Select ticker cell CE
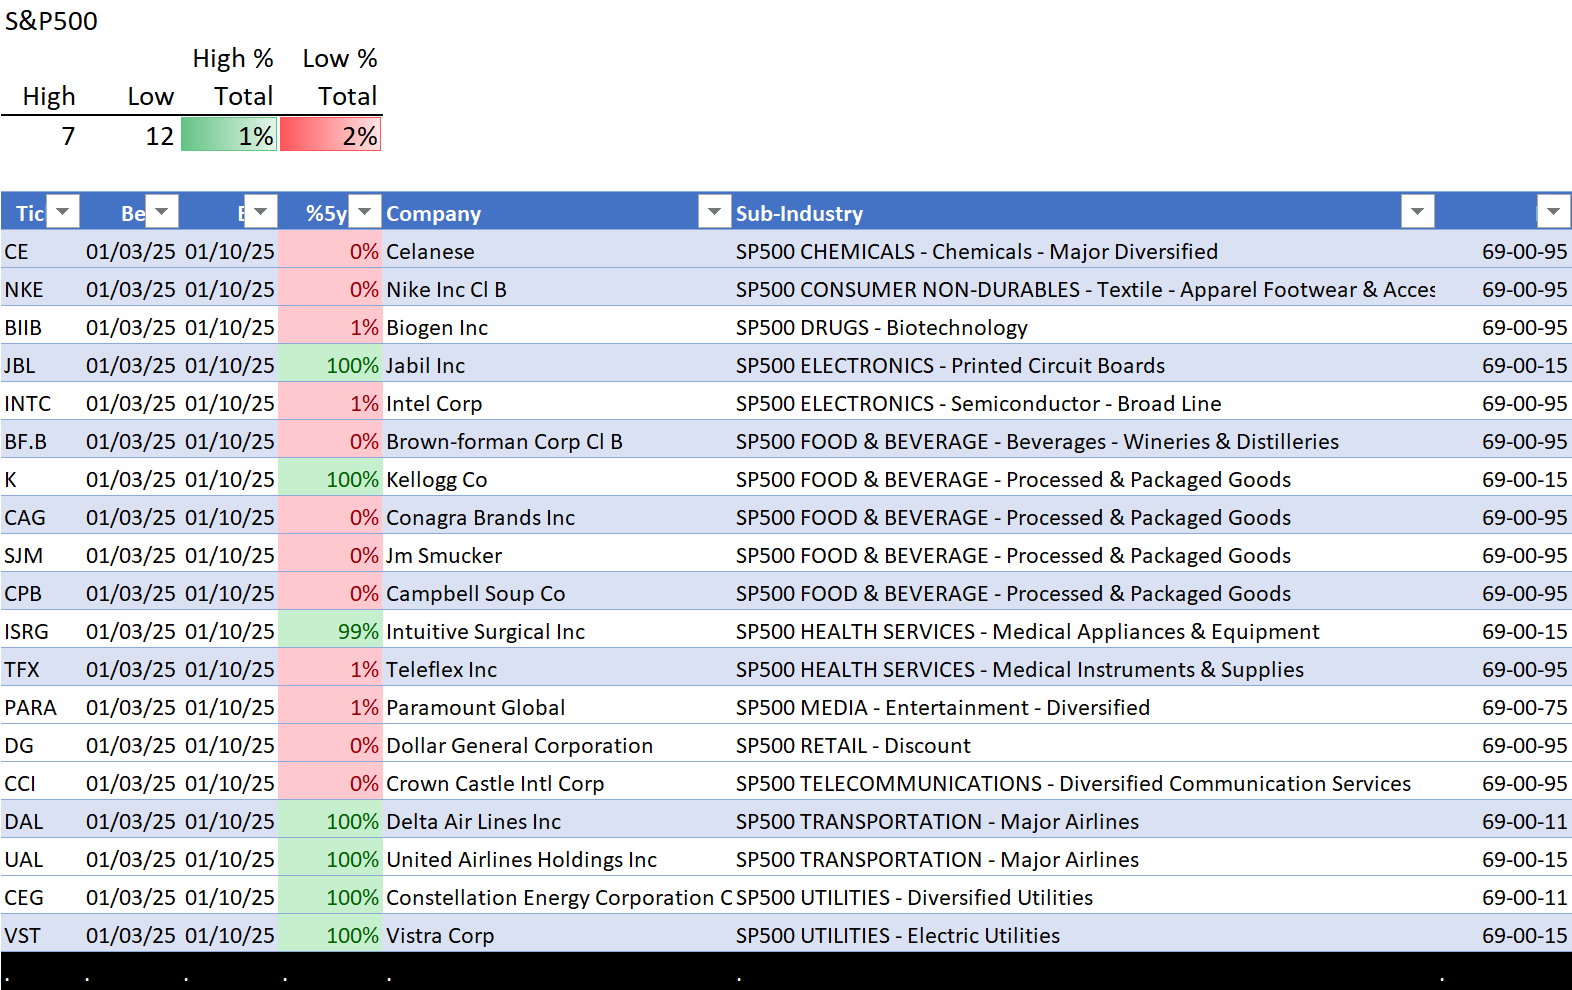 pyautogui.click(x=40, y=251)
